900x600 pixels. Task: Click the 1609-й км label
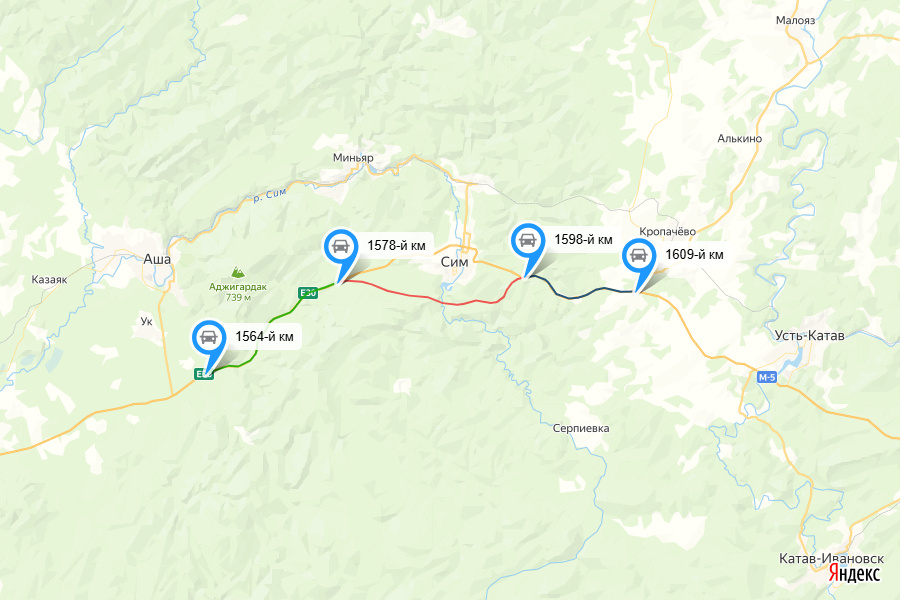[695, 254]
